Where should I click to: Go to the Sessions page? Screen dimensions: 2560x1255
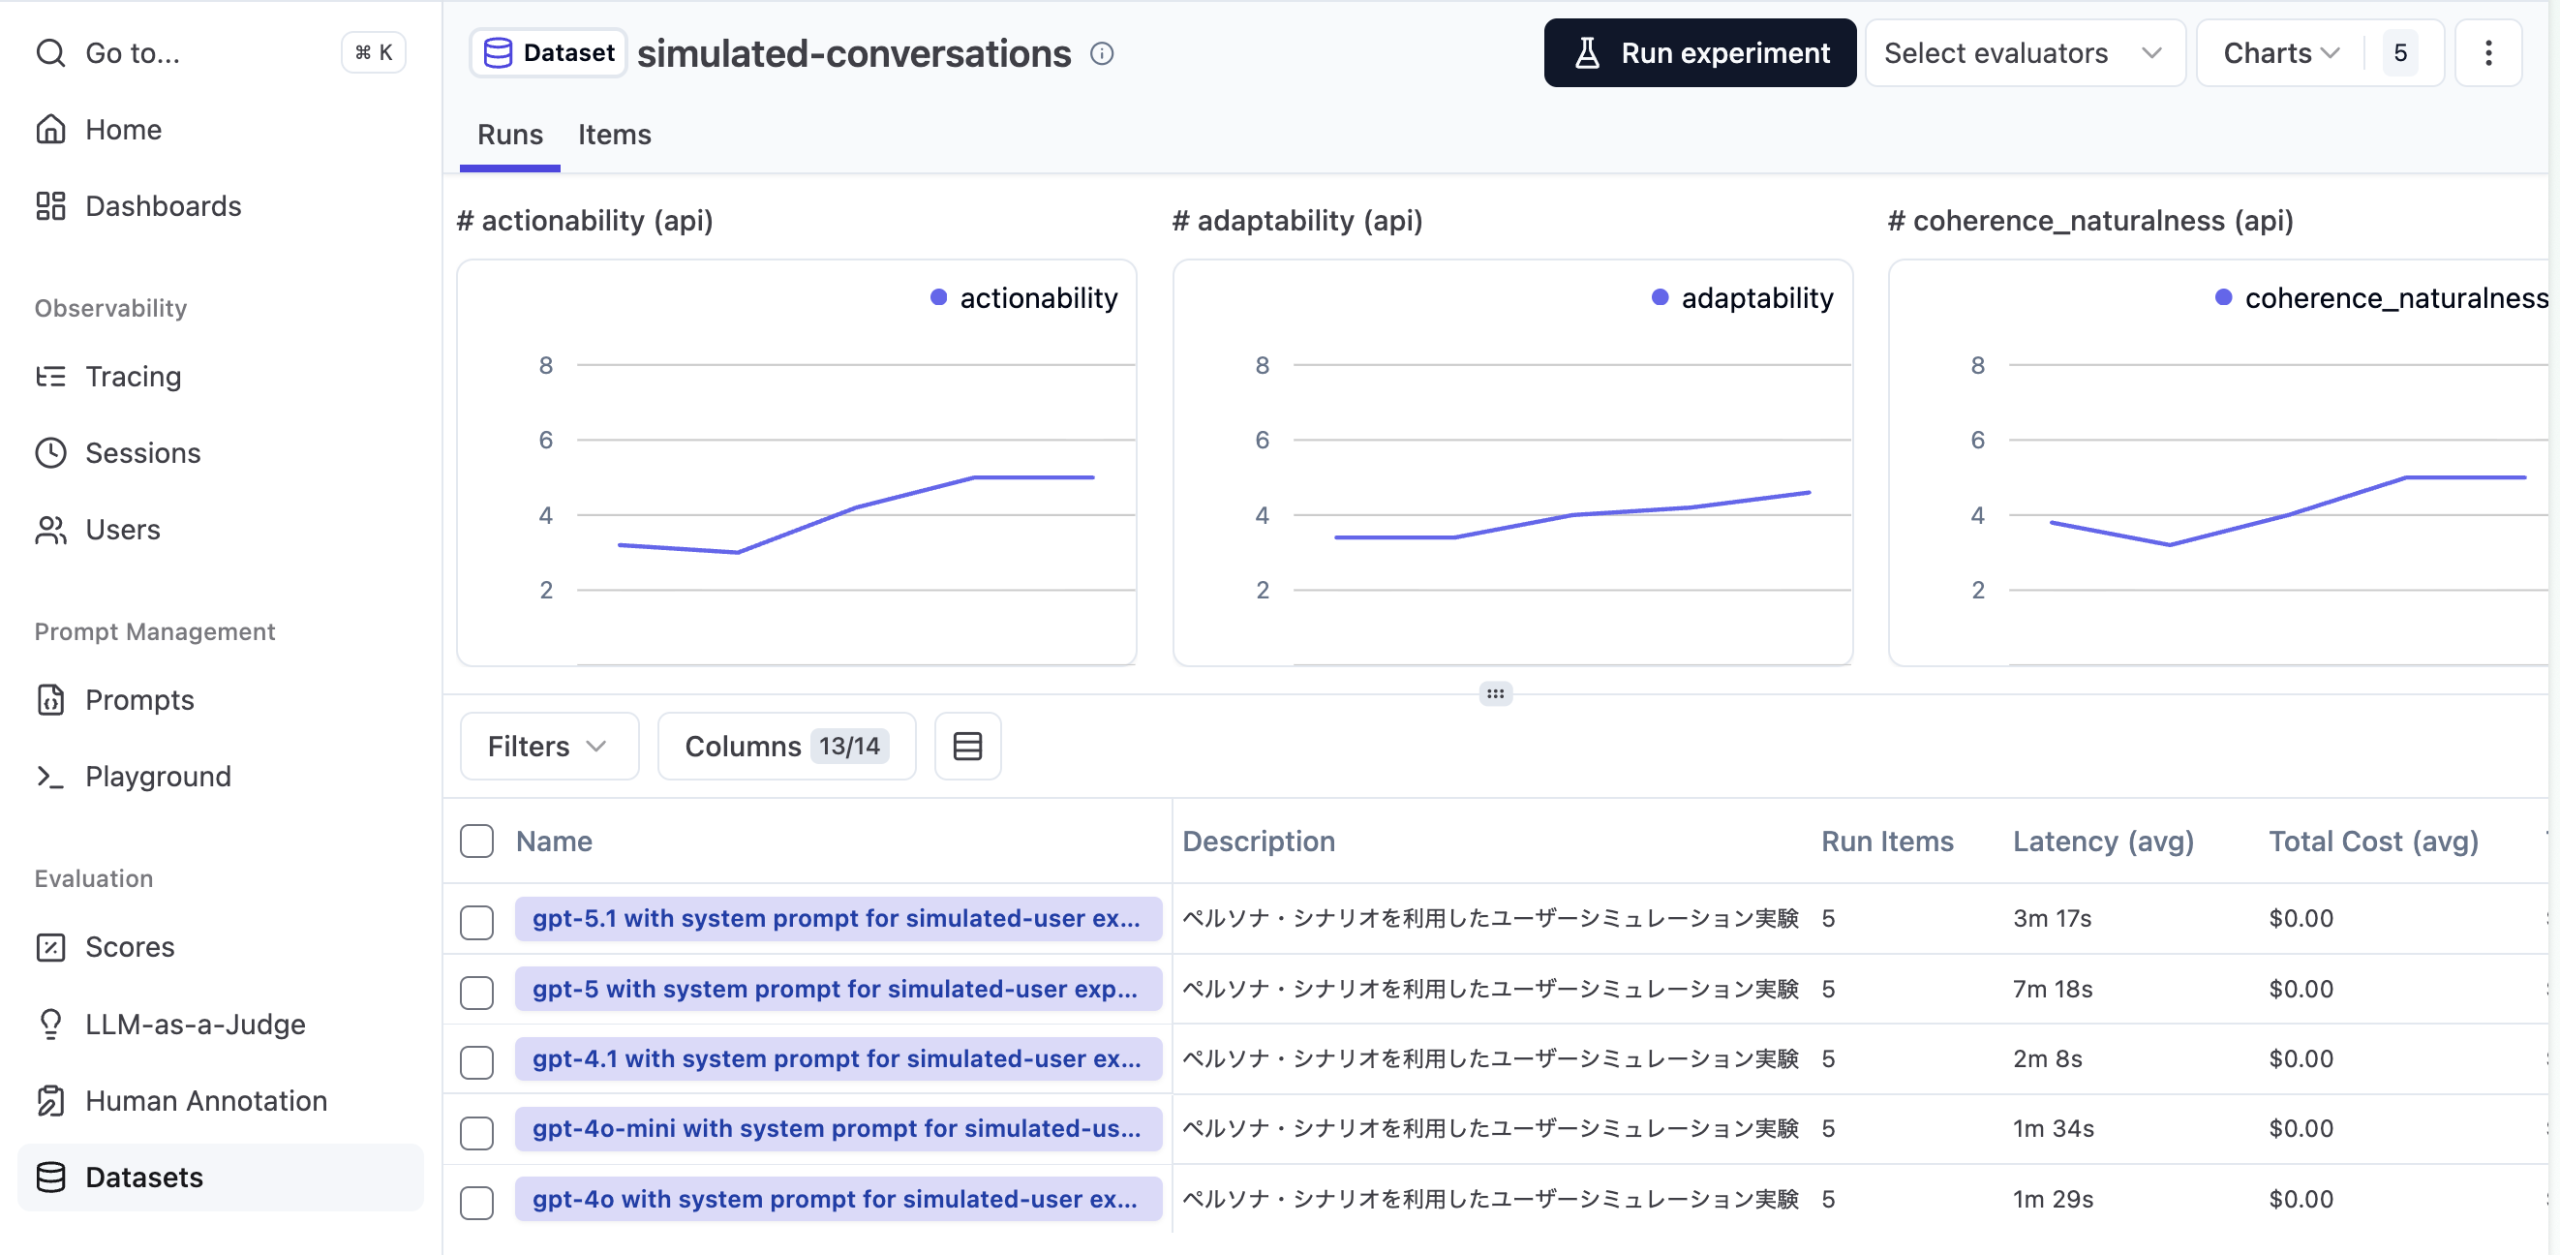[x=142, y=453]
